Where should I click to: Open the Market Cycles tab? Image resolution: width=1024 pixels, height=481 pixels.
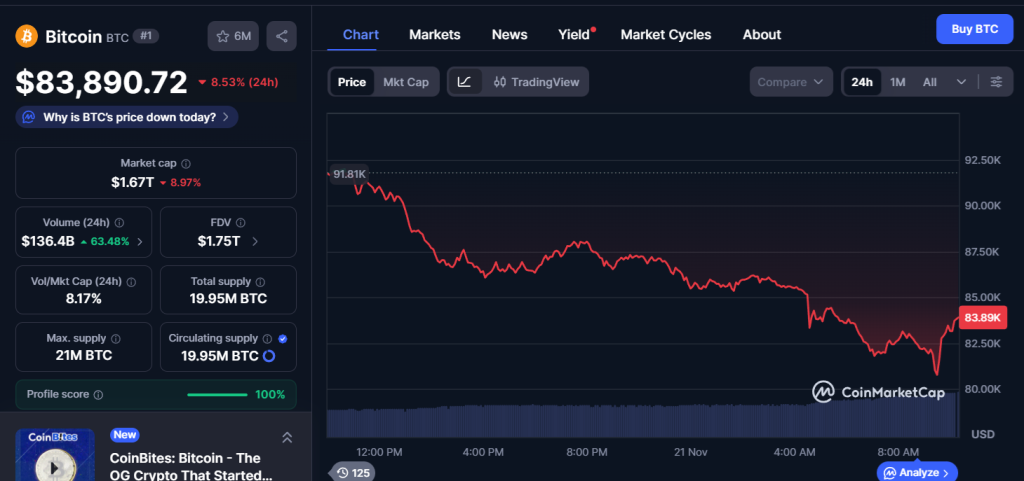click(x=665, y=35)
